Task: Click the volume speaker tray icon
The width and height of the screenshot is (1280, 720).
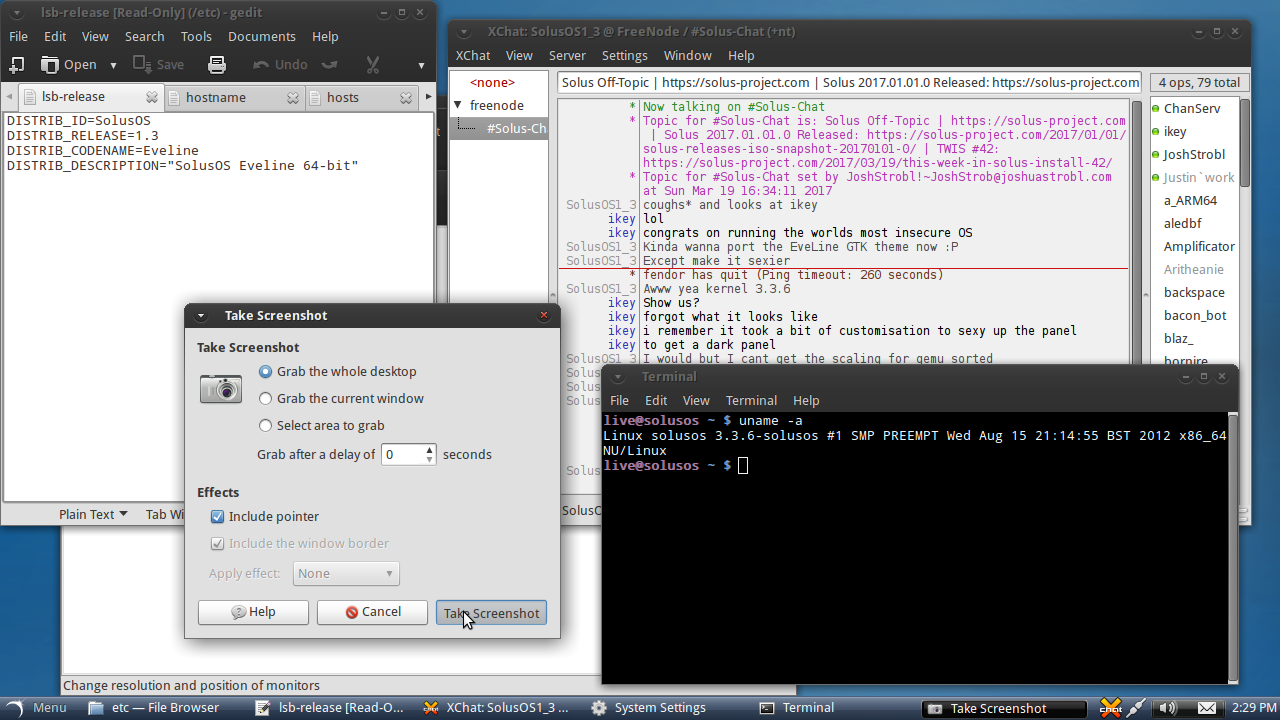Action: tap(1167, 708)
